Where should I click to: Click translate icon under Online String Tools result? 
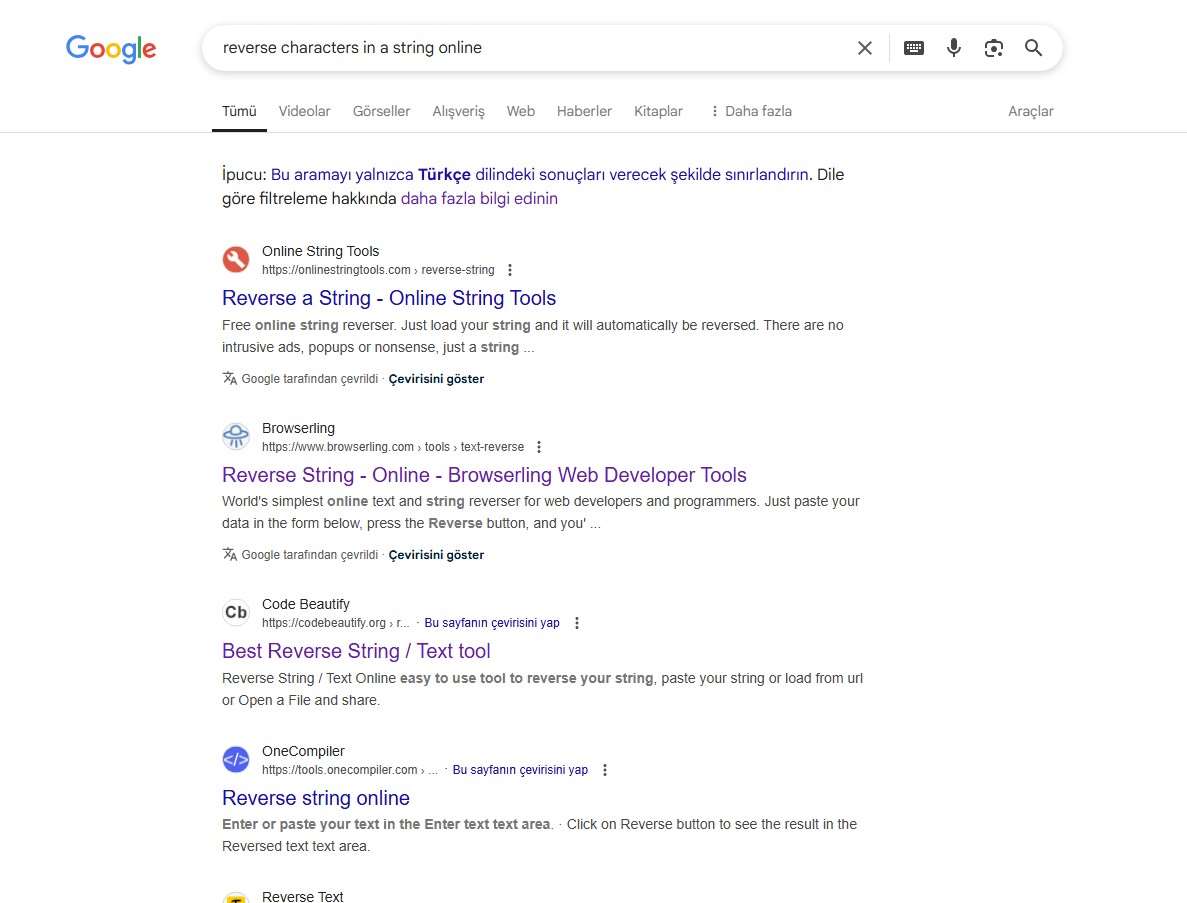[x=229, y=378]
